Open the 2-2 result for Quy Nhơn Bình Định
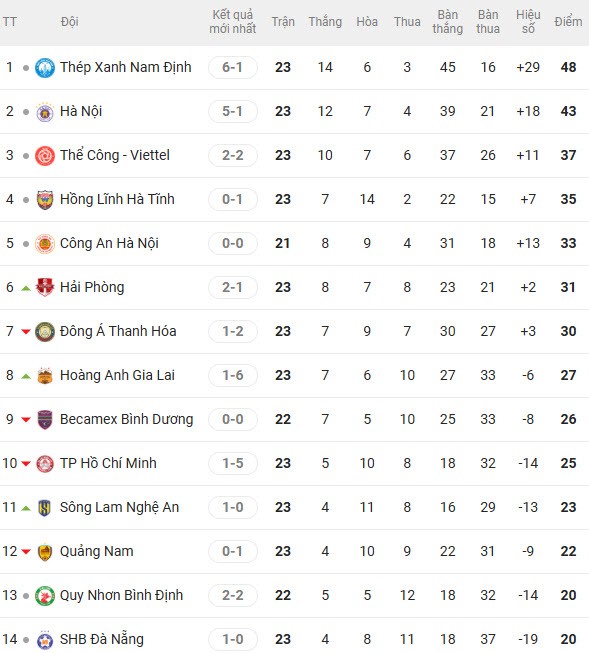Viewport: 589px width, 653px height. [233, 596]
